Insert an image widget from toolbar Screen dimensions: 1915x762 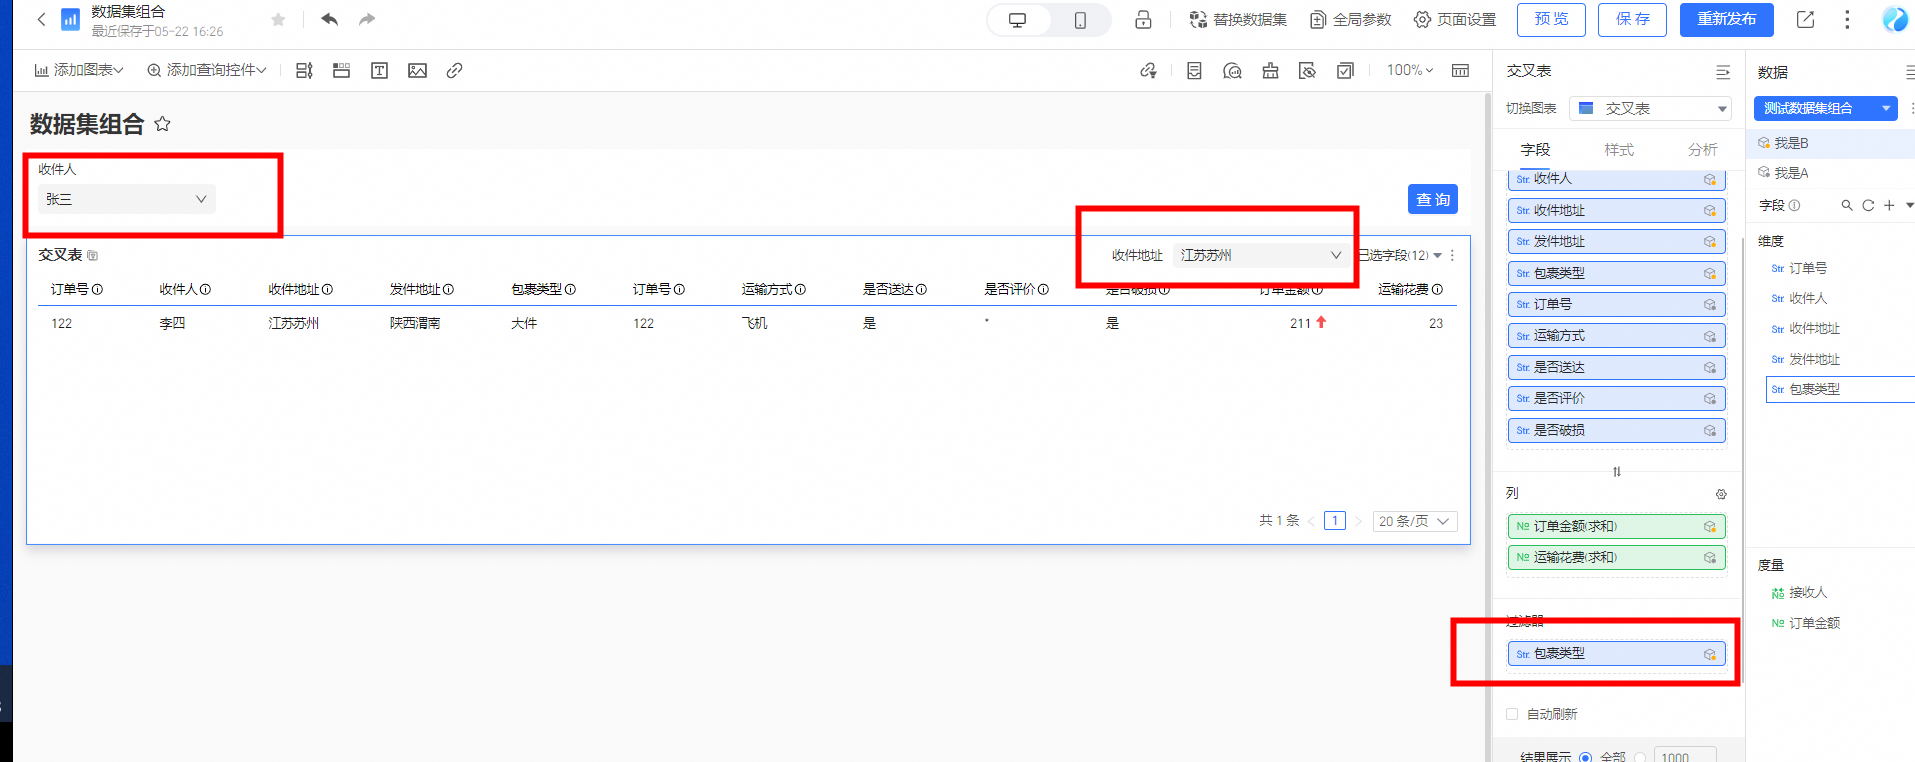(417, 70)
